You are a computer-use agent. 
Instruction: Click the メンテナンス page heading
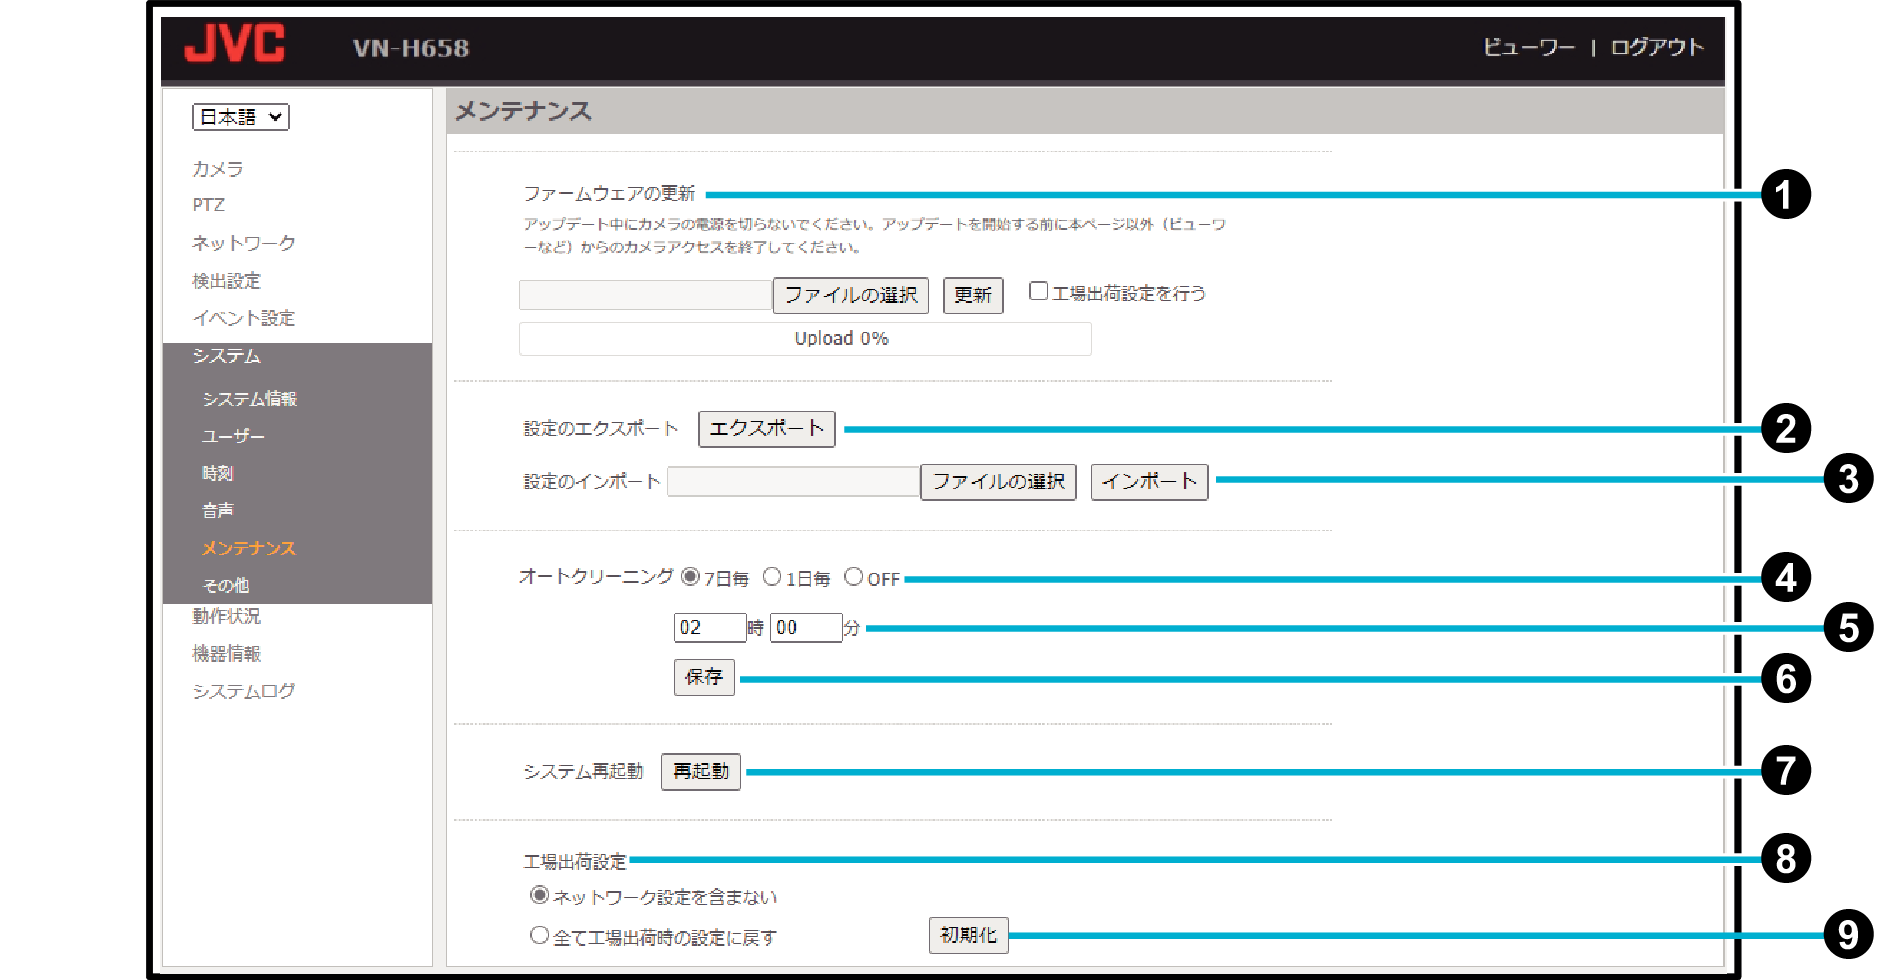523,111
